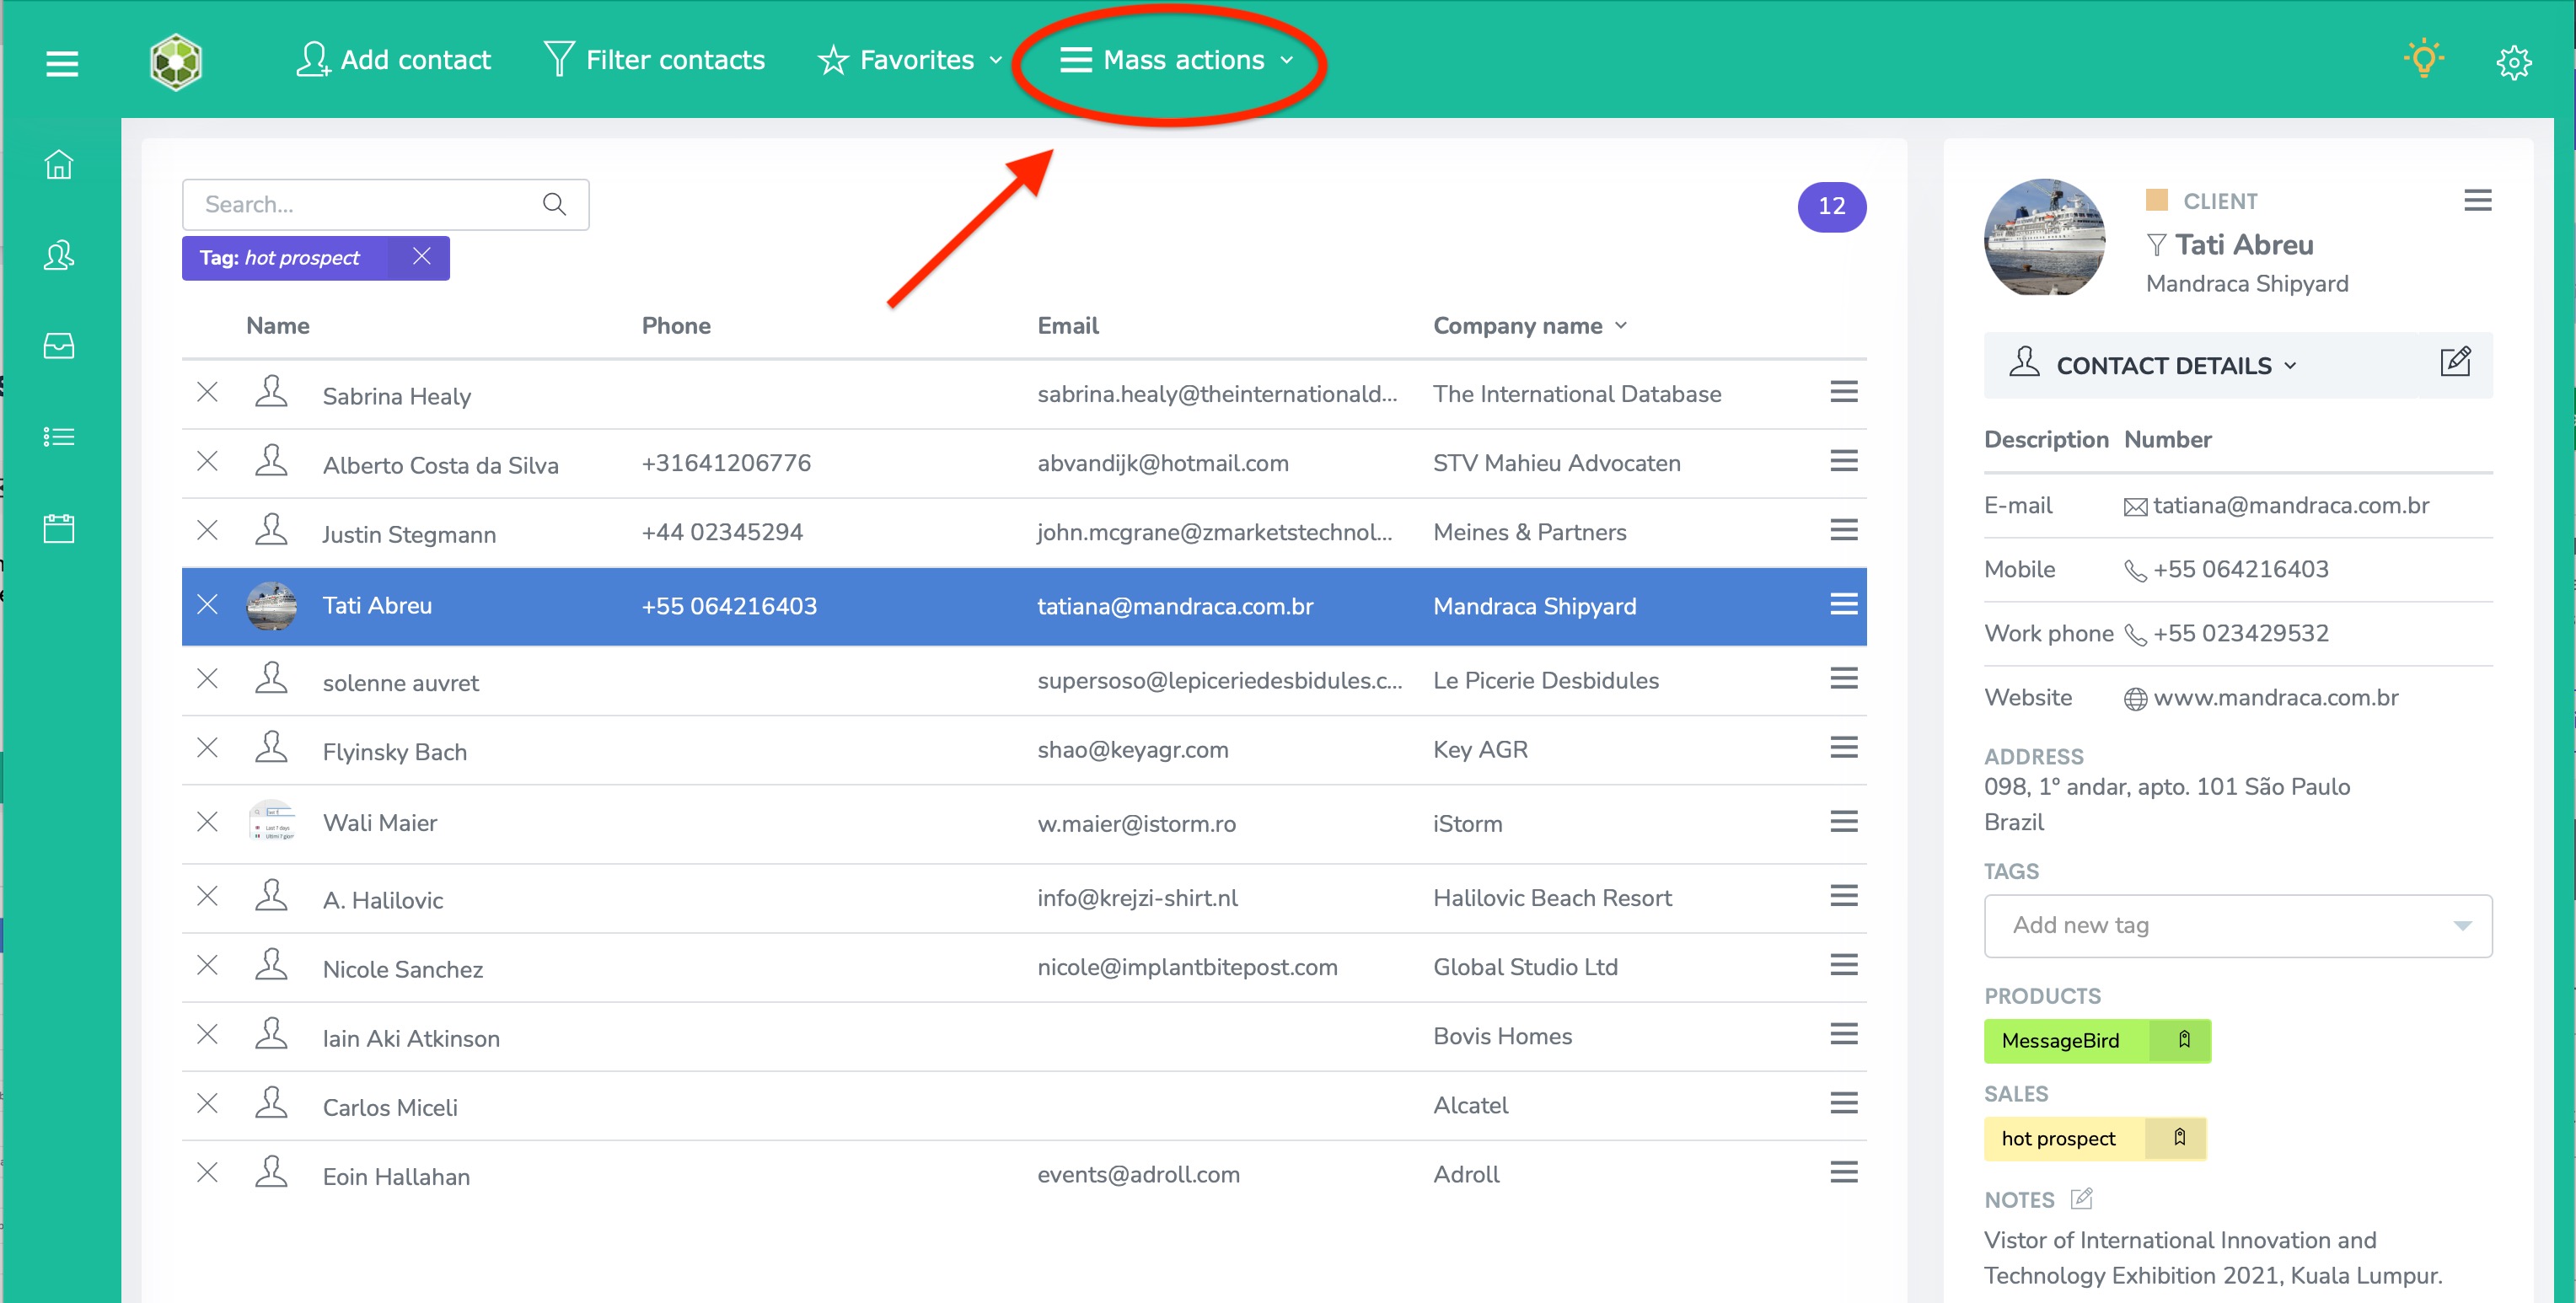Open the contacts icon in sidebar
2576x1303 pixels.
[x=59, y=256]
